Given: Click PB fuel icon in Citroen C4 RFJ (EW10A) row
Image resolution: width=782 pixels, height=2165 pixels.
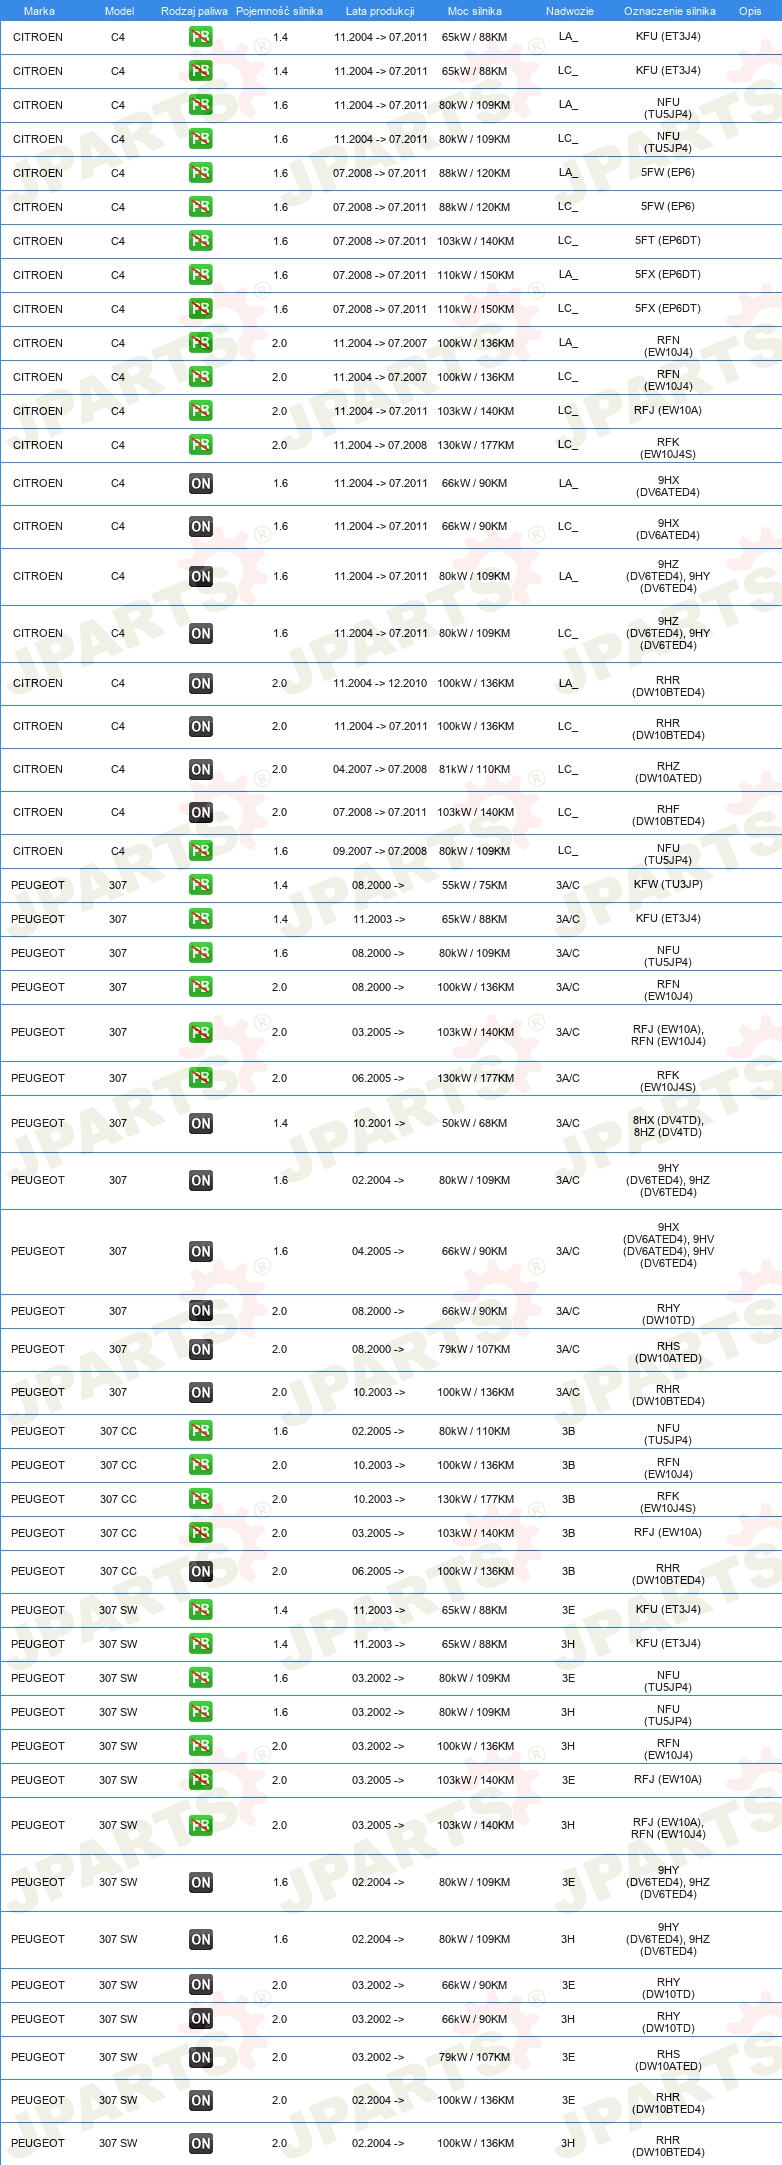Looking at the screenshot, I should pyautogui.click(x=200, y=411).
